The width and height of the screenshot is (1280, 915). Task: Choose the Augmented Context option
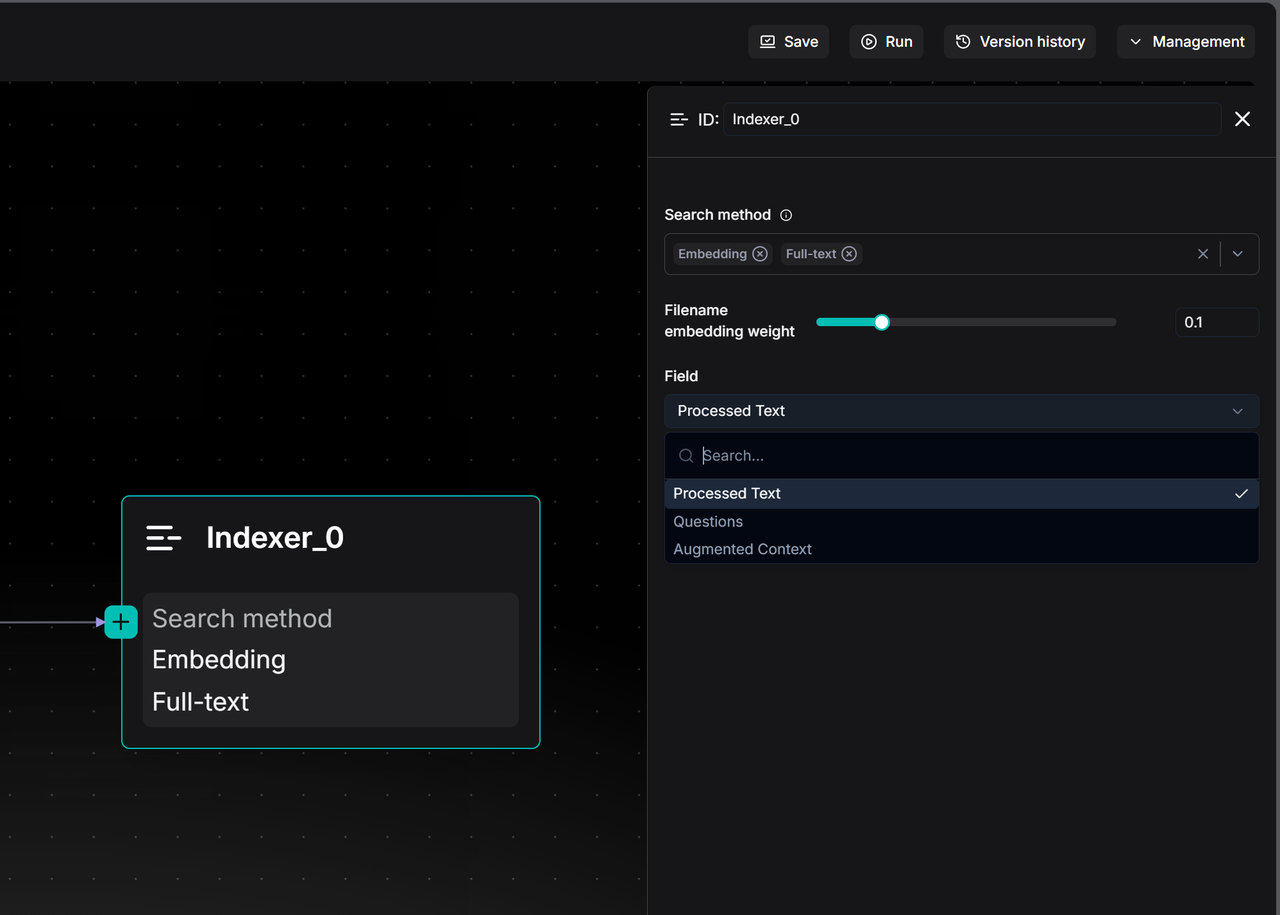(742, 549)
